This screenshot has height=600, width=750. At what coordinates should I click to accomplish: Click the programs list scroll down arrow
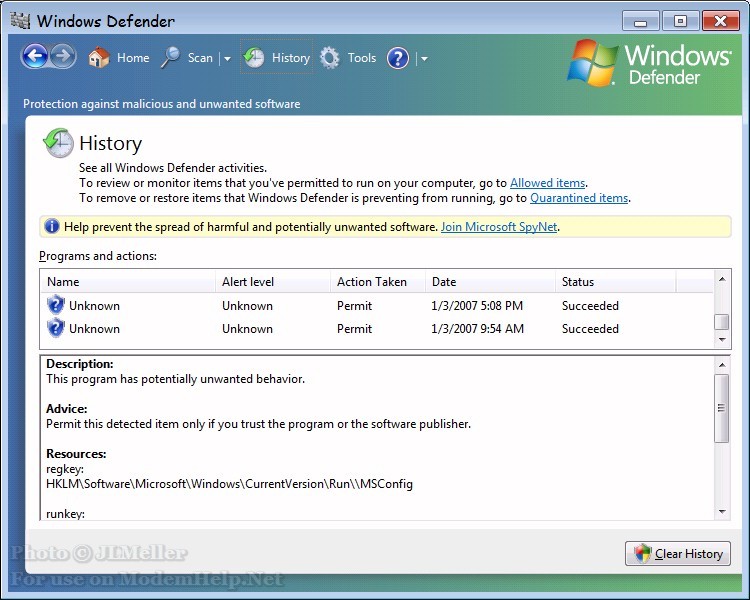[x=722, y=339]
